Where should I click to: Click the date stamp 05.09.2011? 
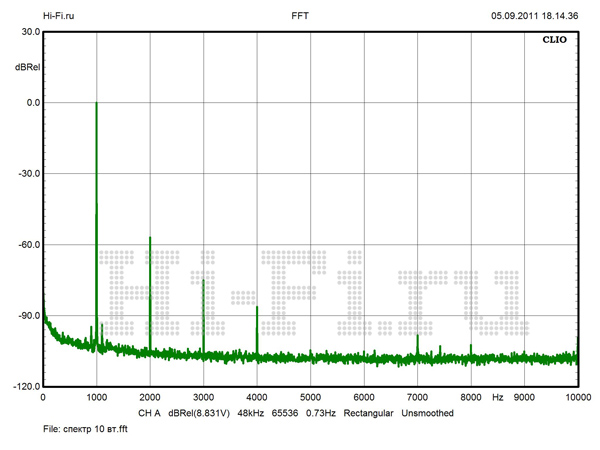point(517,16)
